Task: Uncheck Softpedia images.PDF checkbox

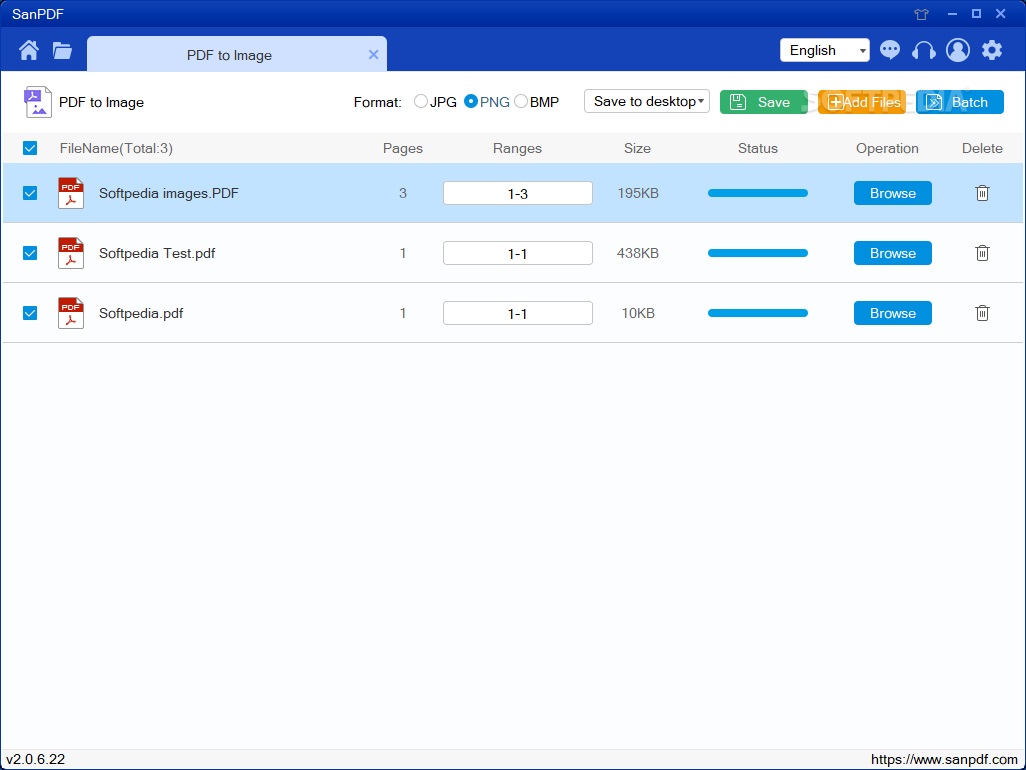Action: (x=30, y=193)
